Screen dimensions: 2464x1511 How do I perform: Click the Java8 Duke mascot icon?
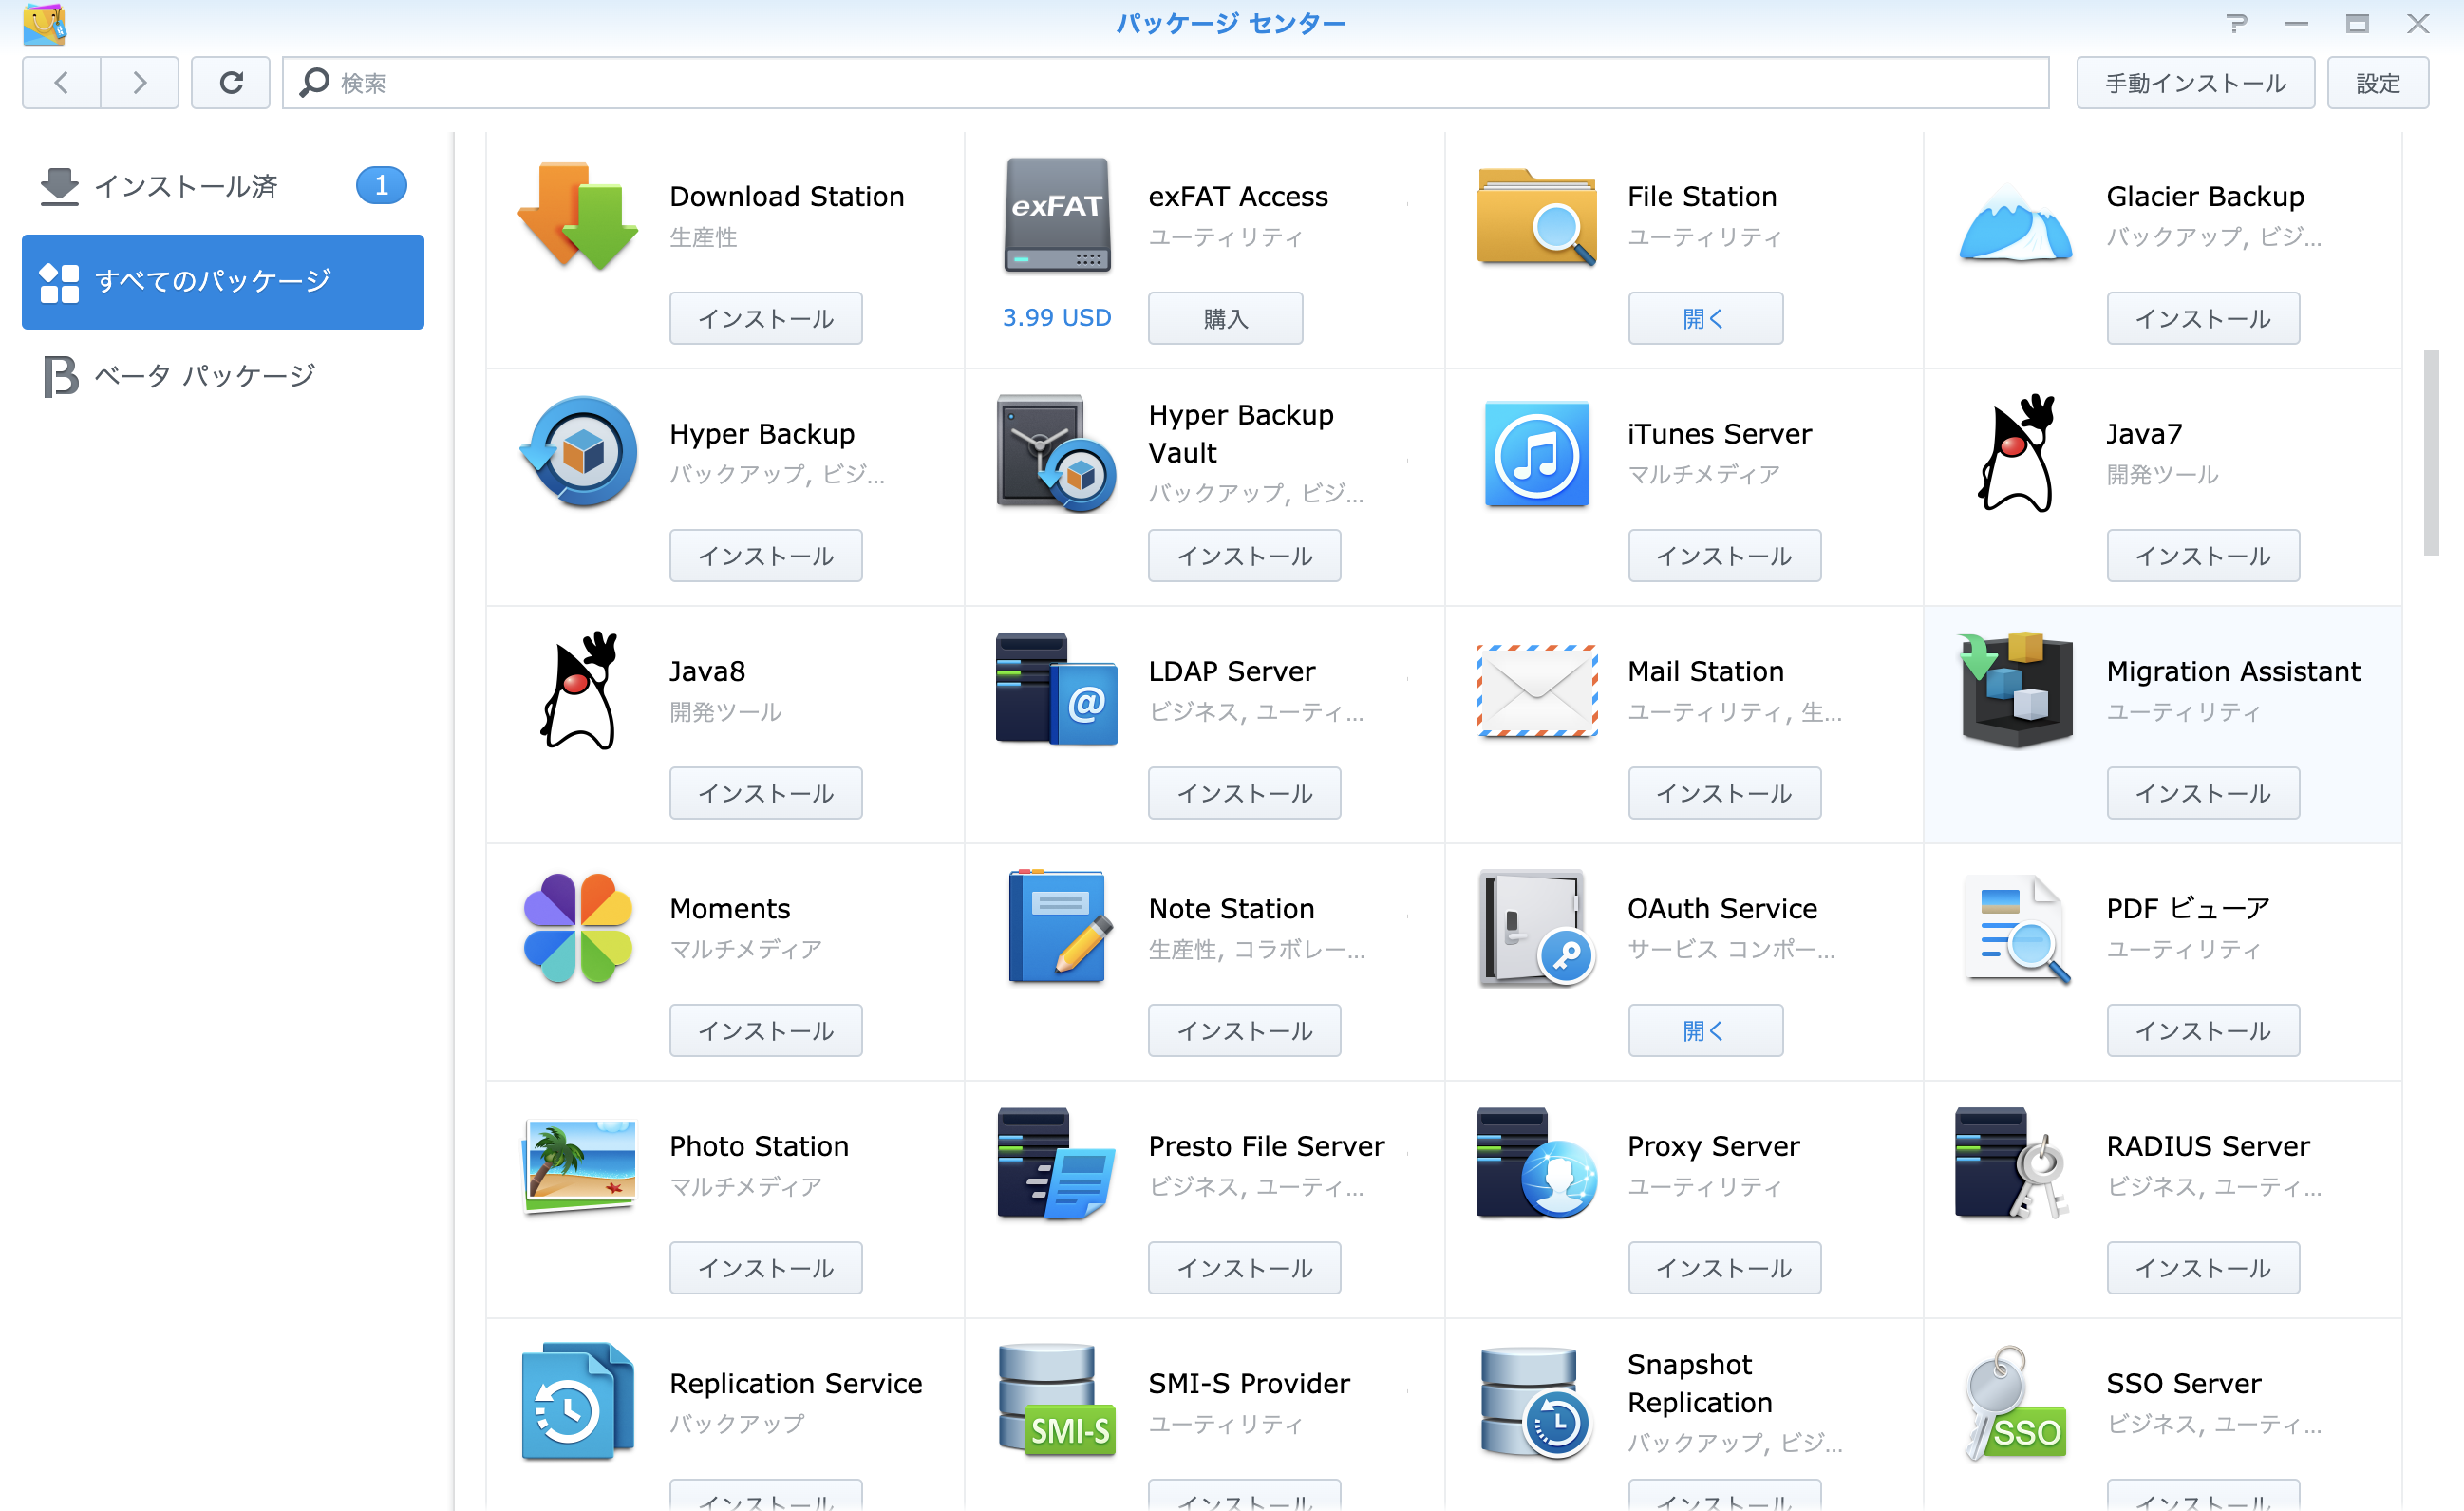578,690
